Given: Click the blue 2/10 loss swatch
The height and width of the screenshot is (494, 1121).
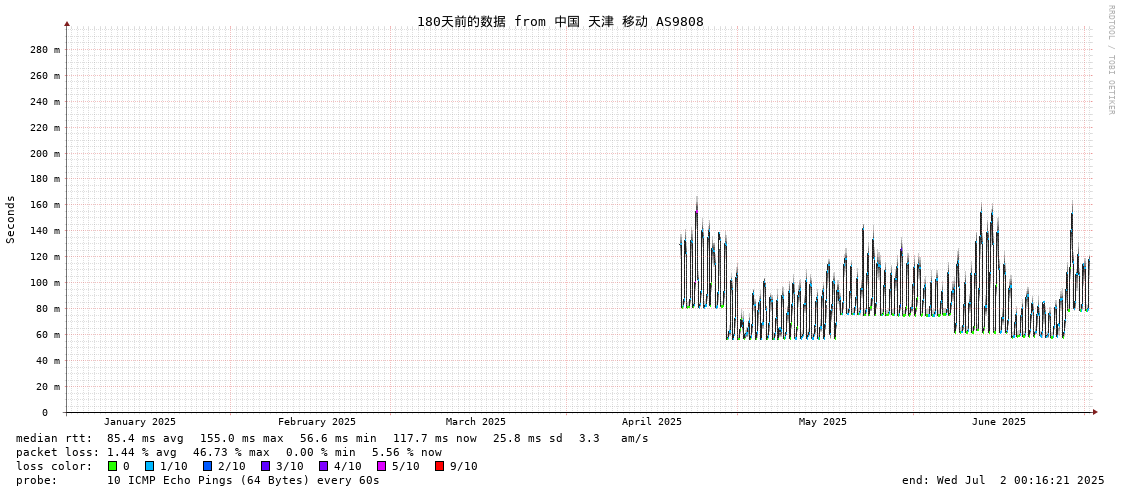Looking at the screenshot, I should (x=207, y=466).
